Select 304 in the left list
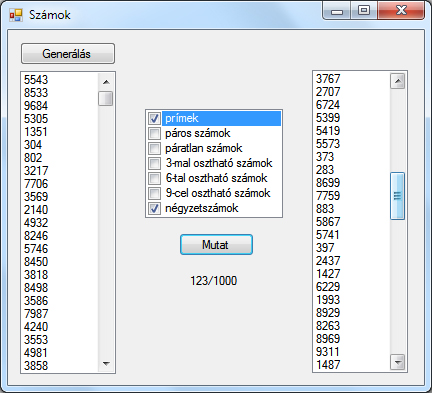This screenshot has width=432, height=393. pos(59,145)
